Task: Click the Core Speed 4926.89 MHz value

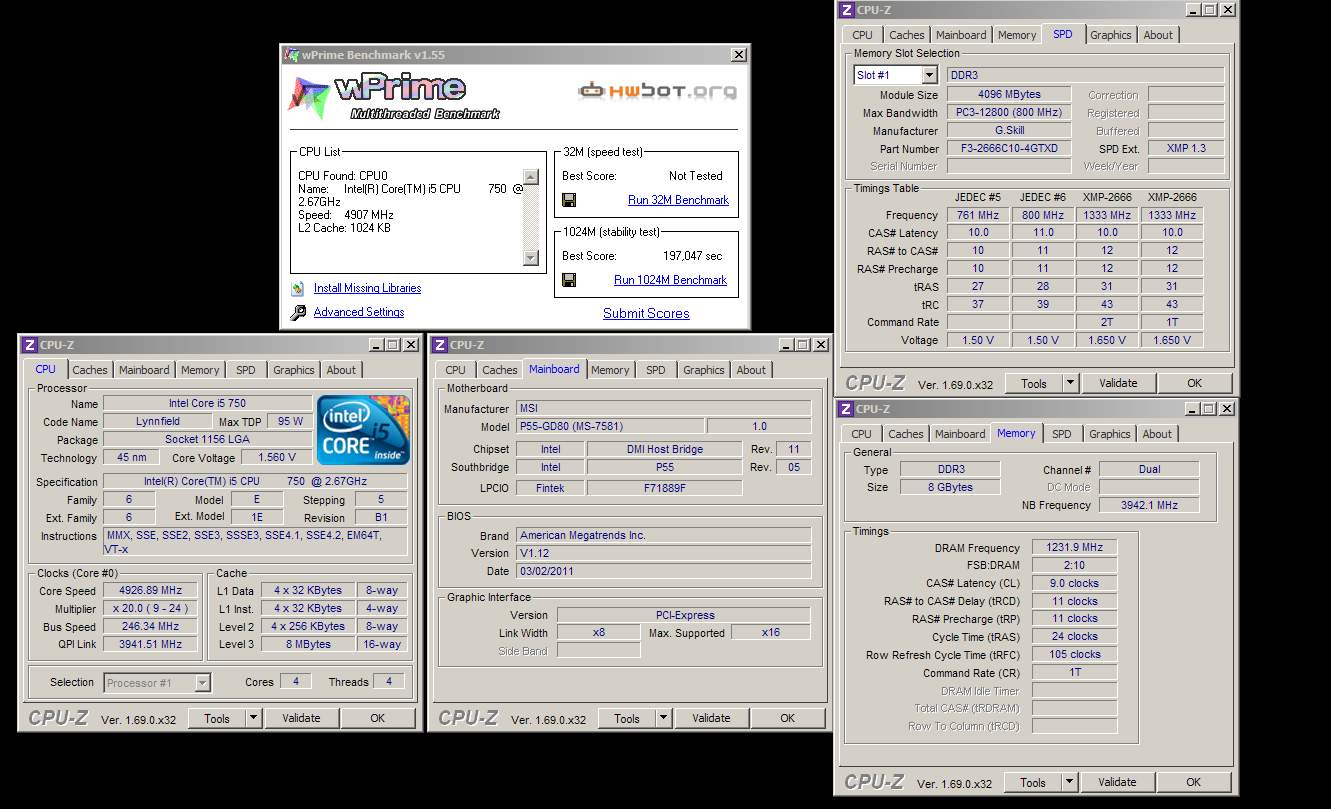Action: pyautogui.click(x=151, y=591)
